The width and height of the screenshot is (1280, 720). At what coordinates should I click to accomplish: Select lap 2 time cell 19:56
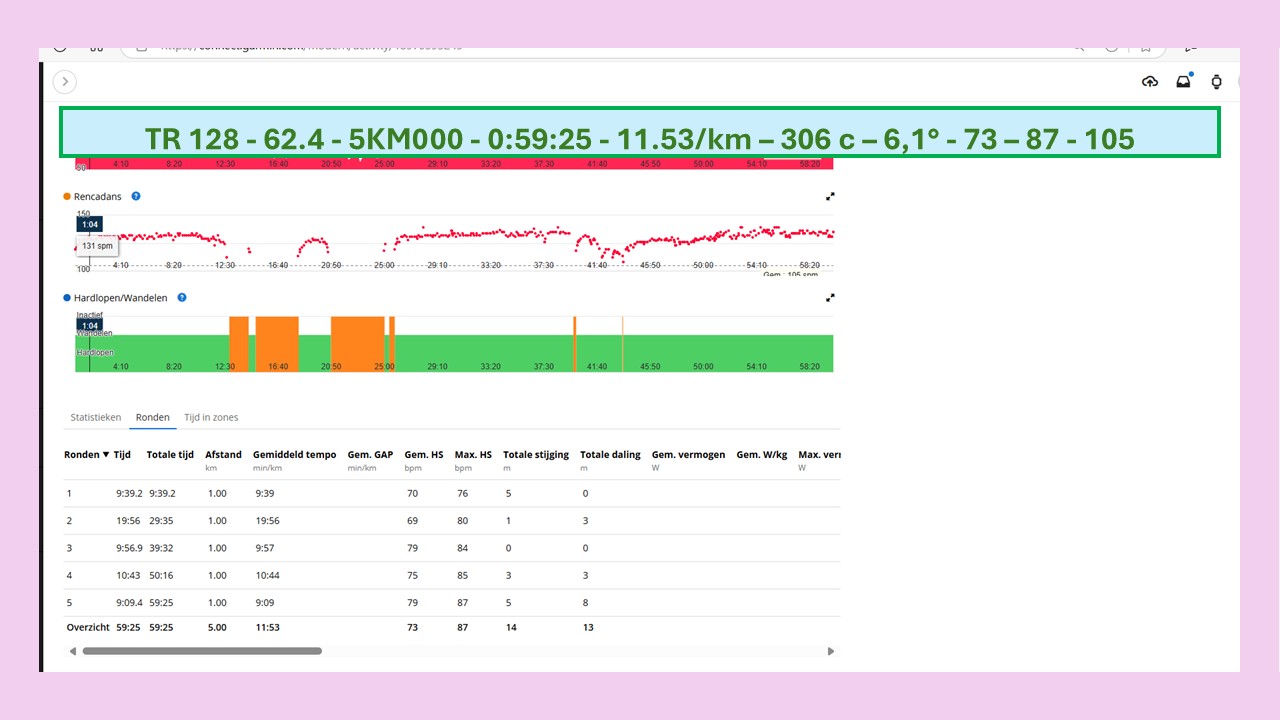[x=128, y=520]
